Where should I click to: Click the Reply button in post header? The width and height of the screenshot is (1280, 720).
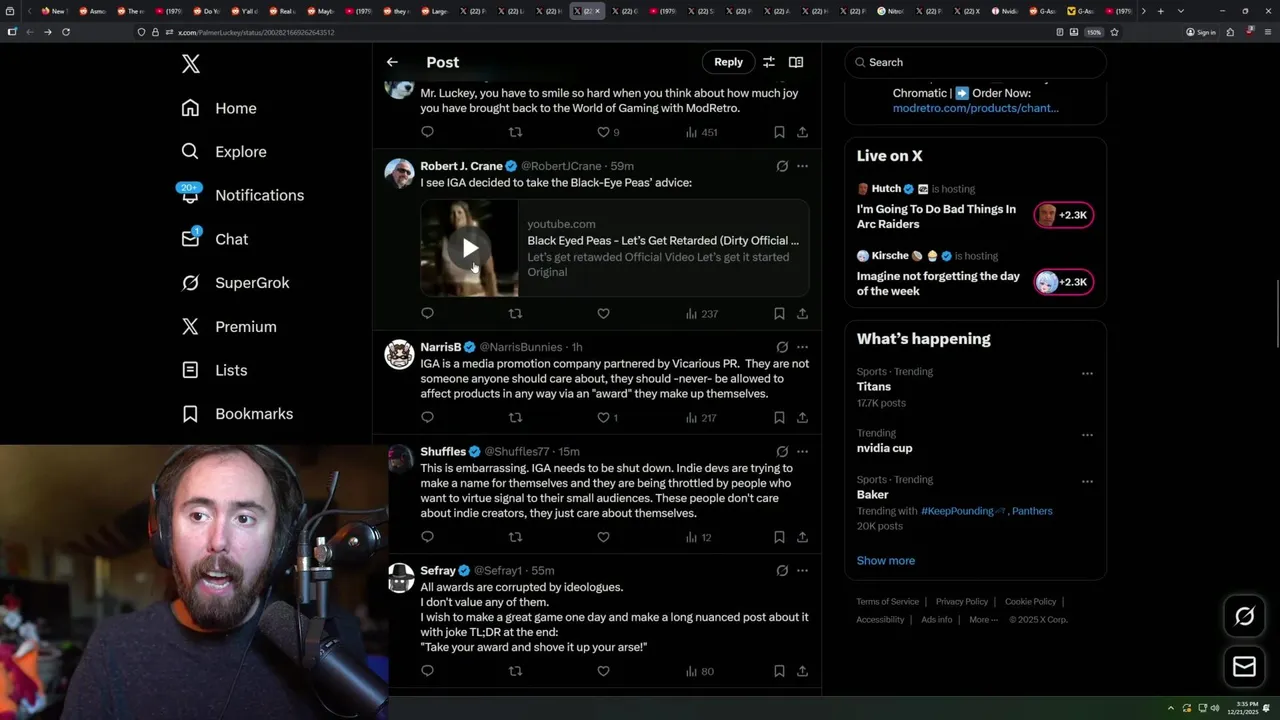pyautogui.click(x=728, y=62)
